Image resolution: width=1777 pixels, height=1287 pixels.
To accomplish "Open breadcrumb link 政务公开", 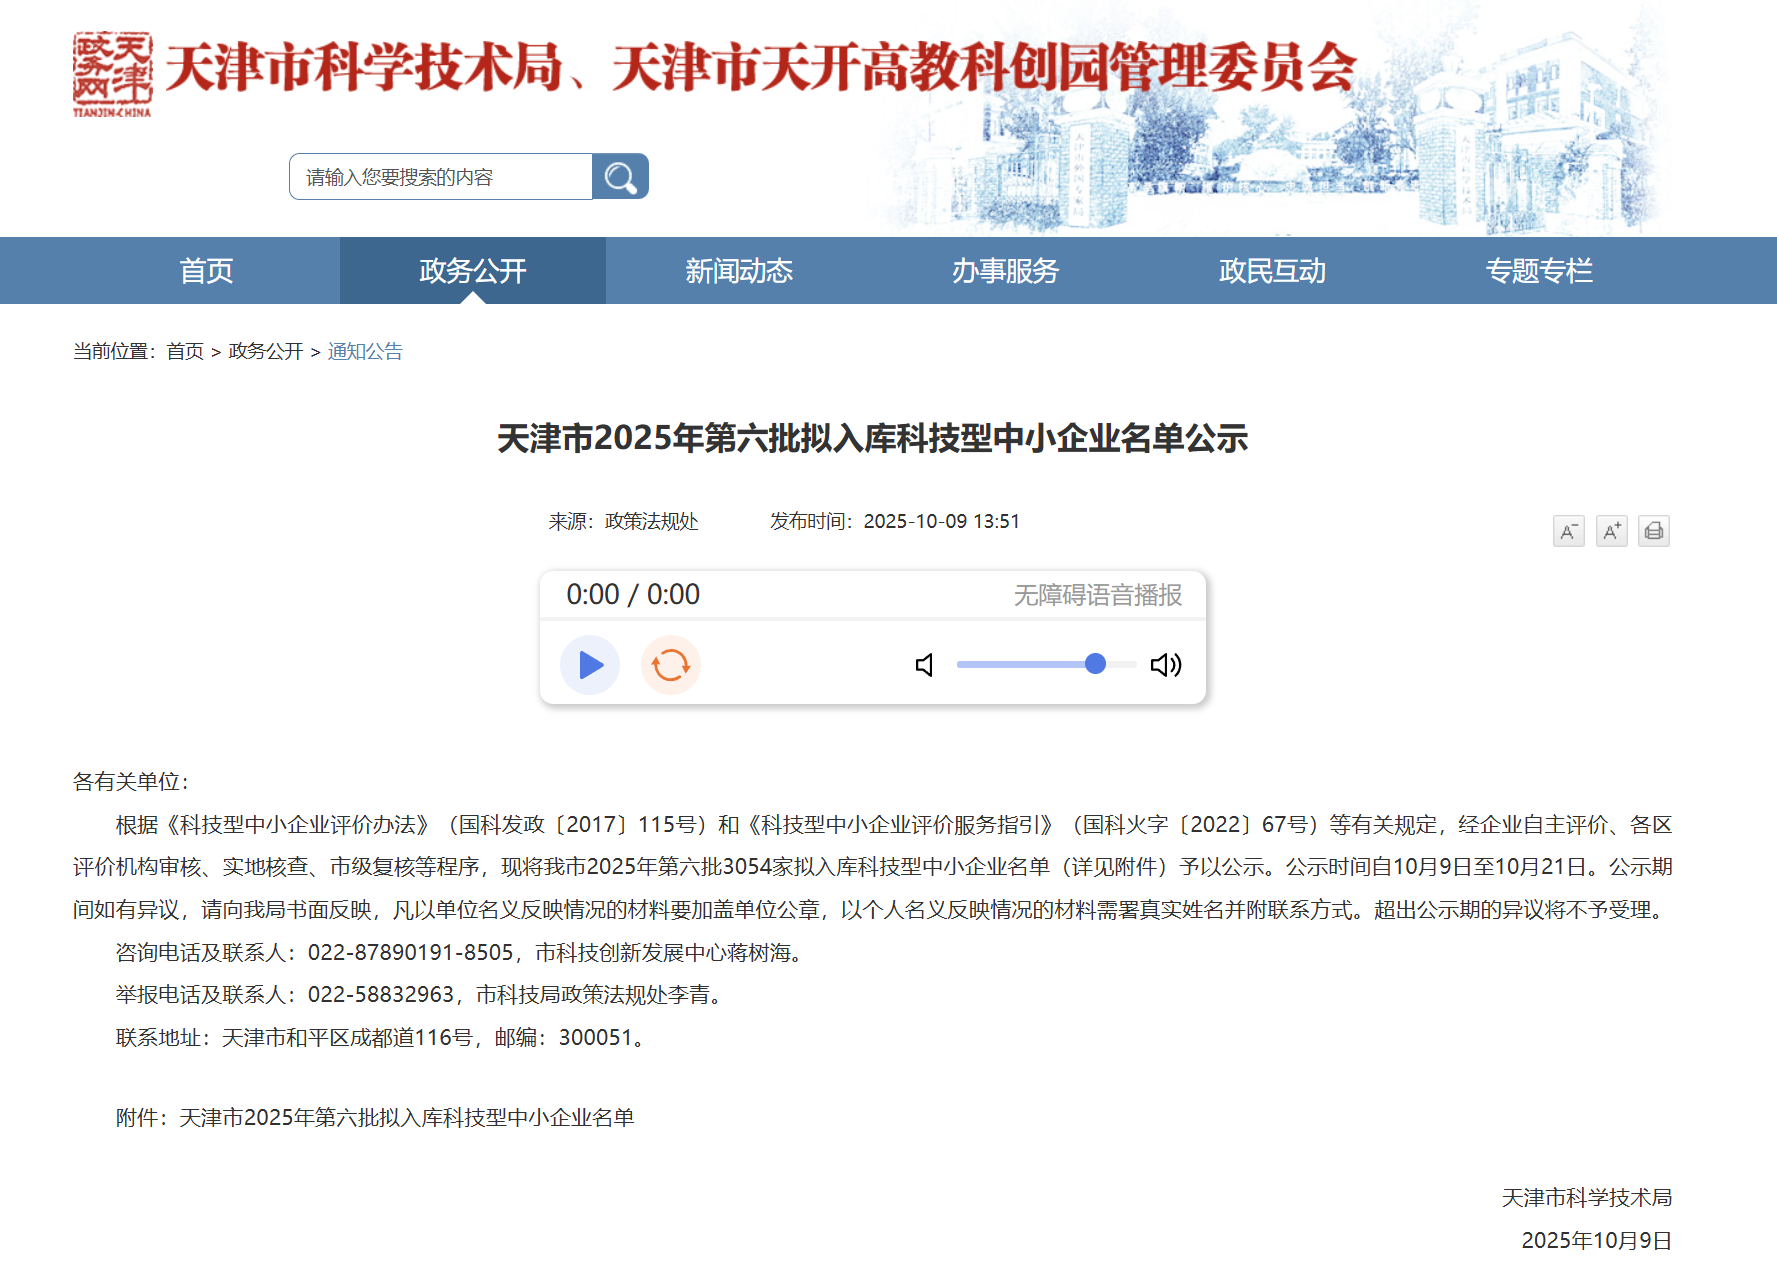I will 265,352.
